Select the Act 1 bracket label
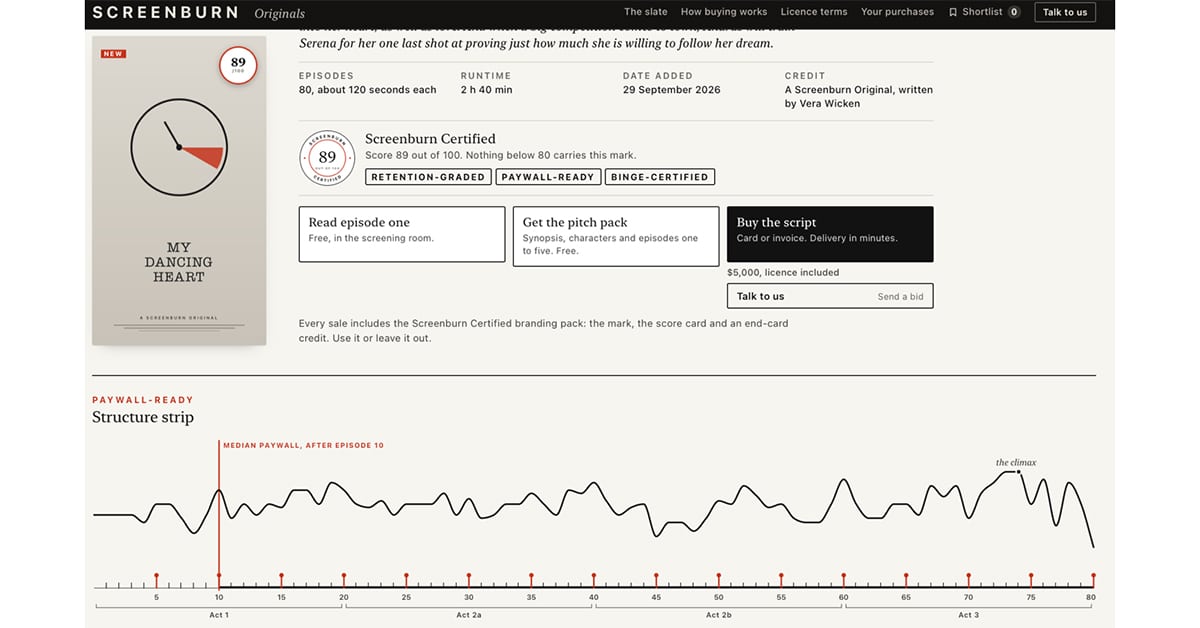 point(219,615)
